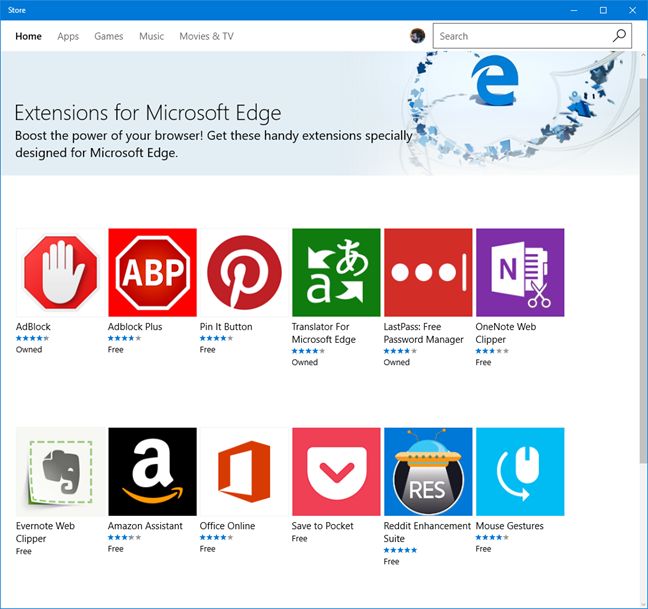Click Reddit Enhancement Suite five-star rating

(400, 550)
